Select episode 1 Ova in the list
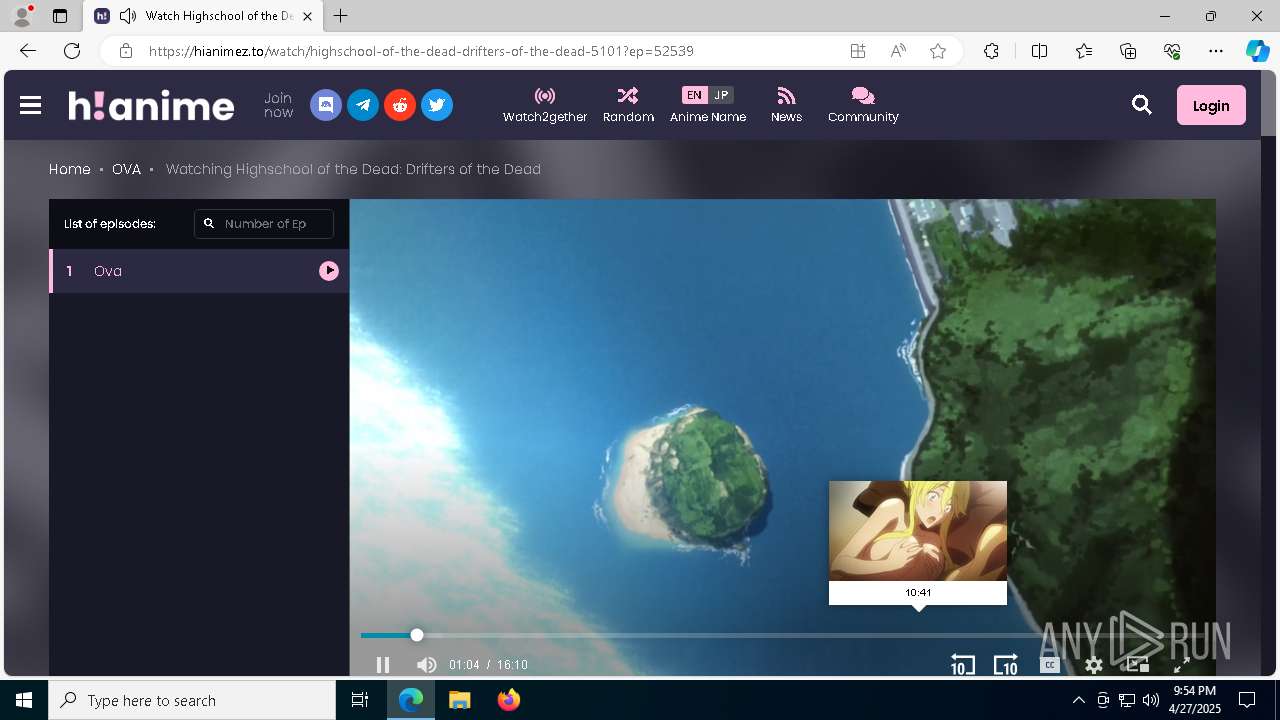The image size is (1280, 720). tap(199, 271)
